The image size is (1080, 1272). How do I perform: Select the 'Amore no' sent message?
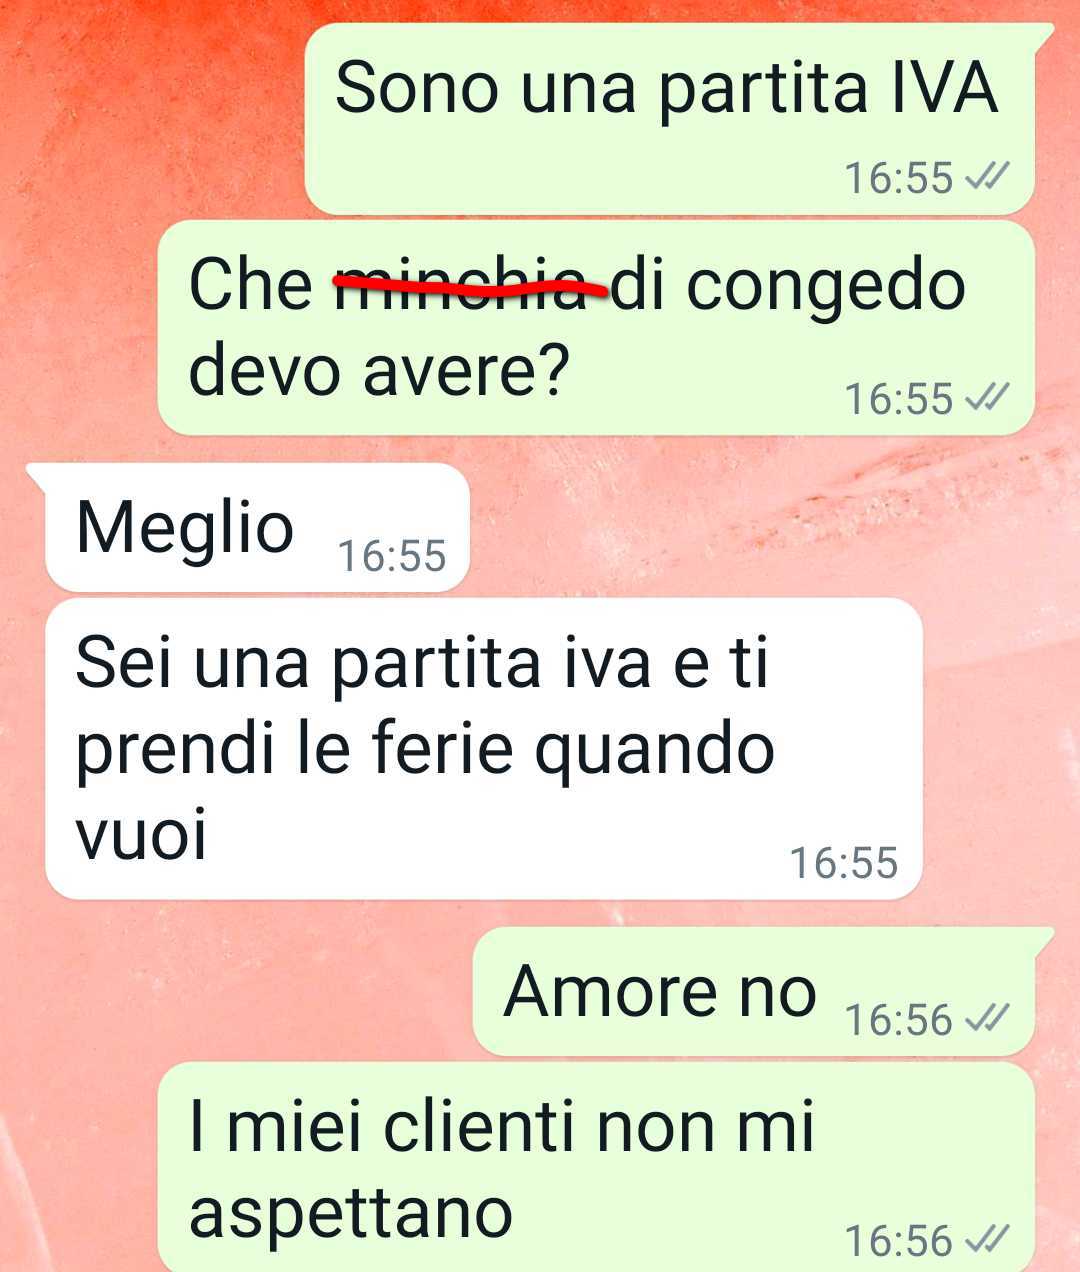762,991
